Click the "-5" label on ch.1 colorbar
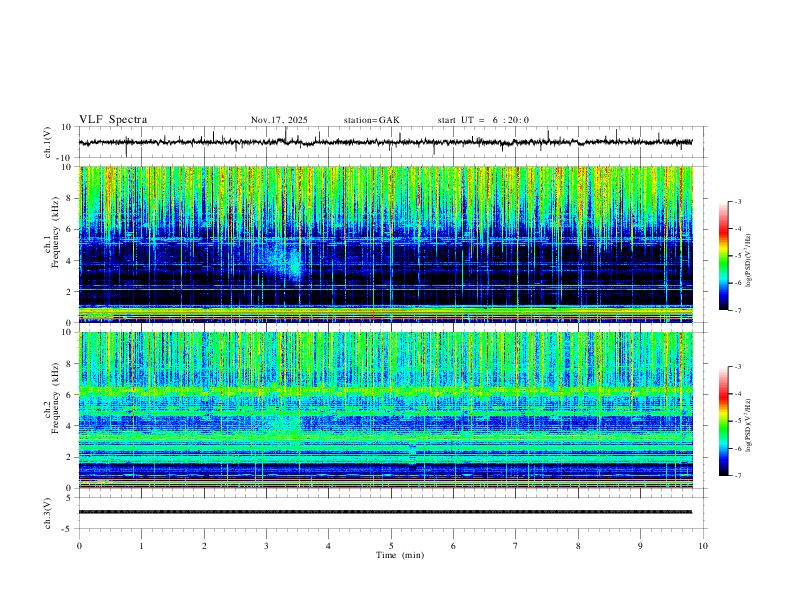 738,256
